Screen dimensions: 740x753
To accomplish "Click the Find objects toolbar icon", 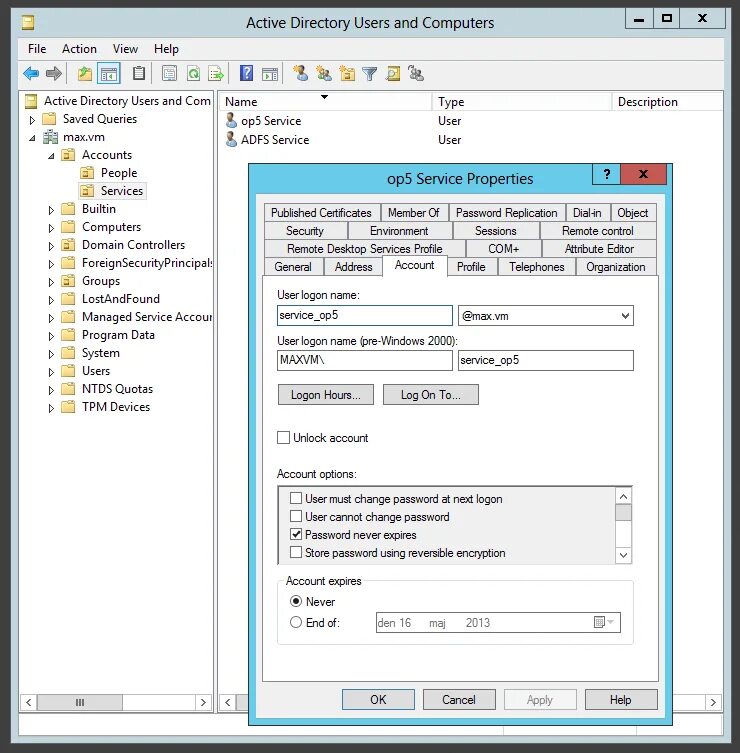I will coord(393,73).
